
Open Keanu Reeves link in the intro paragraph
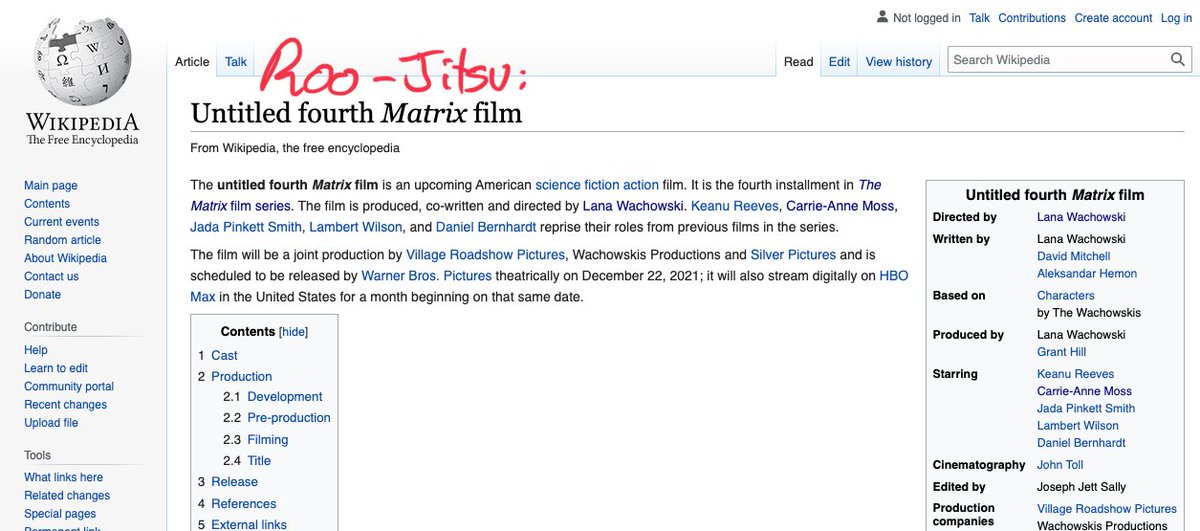click(x=735, y=206)
